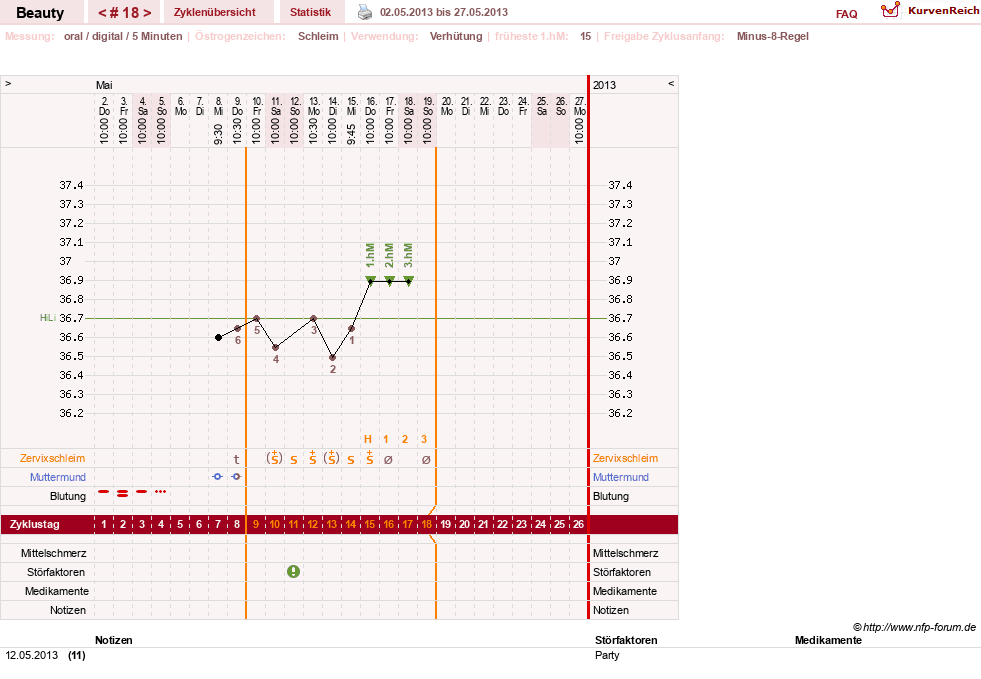The height and width of the screenshot is (679, 981).
Task: Click Muttermund symbol on cycle day 7
Action: 218,477
